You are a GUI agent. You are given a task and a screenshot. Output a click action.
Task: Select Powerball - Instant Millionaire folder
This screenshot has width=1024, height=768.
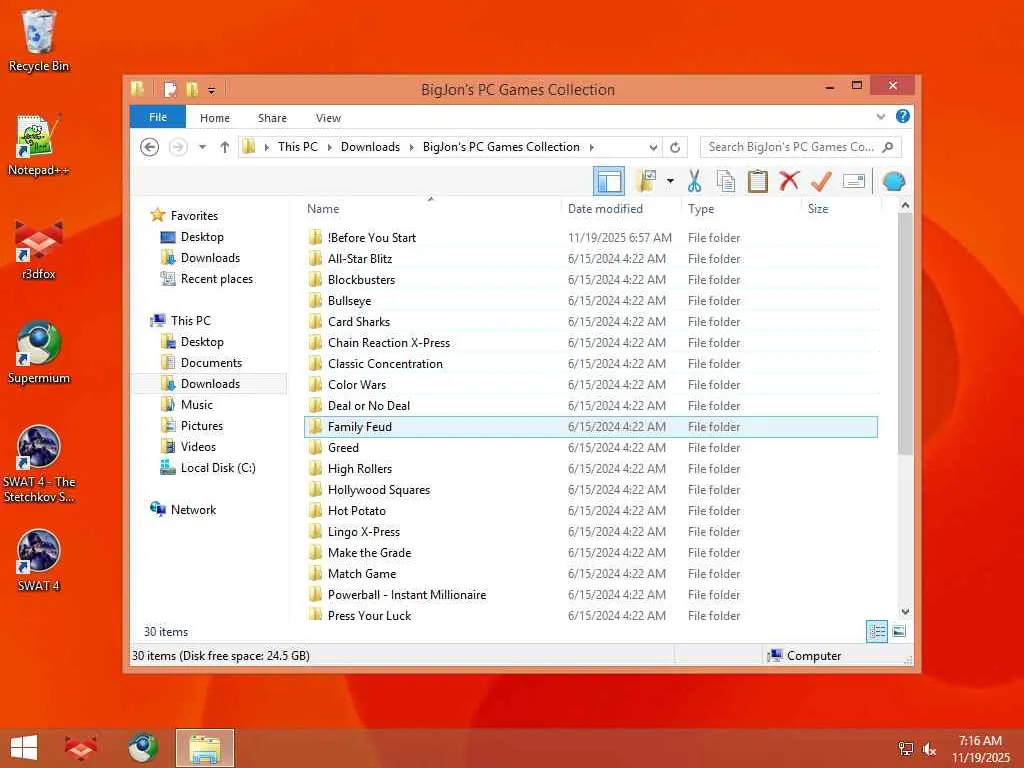[x=591, y=595]
